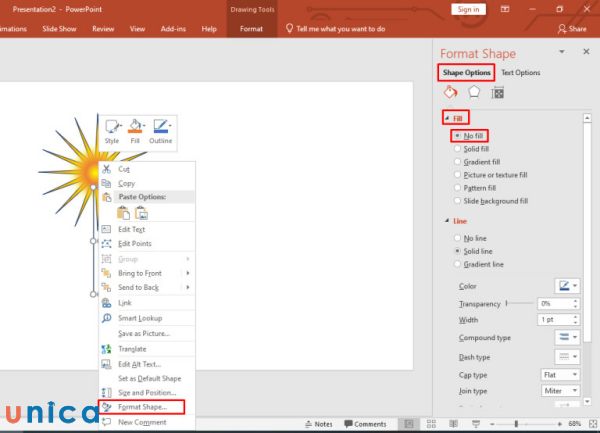Adjust the Transparency slider
This screenshot has width=600, height=433.
pyautogui.click(x=506, y=302)
